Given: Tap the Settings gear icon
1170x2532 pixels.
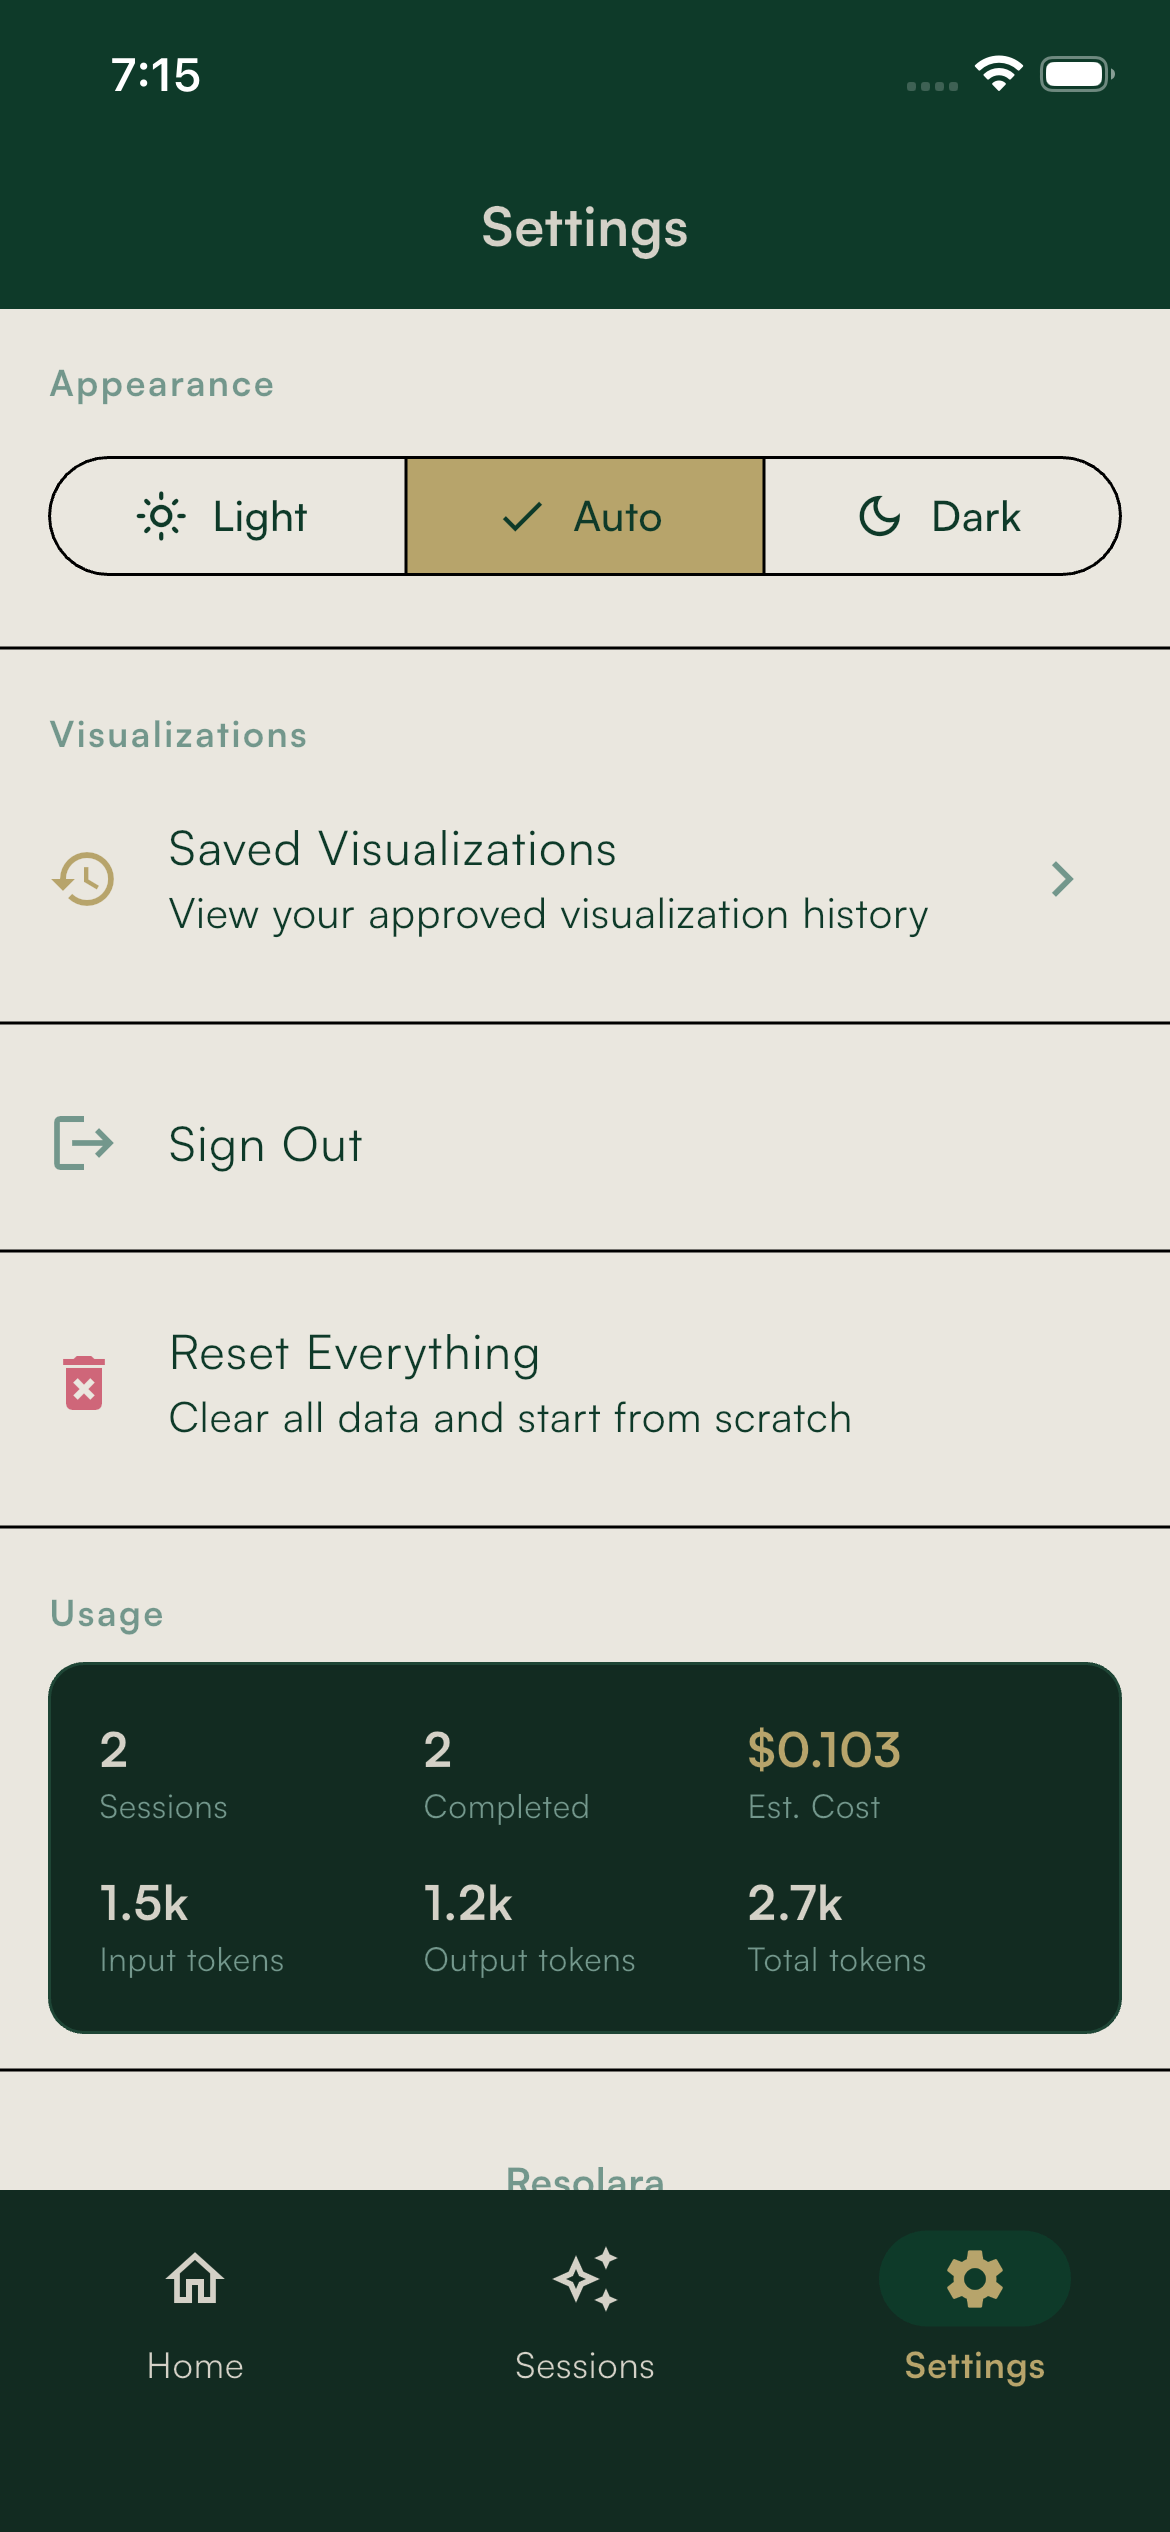Looking at the screenshot, I should coord(975,2279).
